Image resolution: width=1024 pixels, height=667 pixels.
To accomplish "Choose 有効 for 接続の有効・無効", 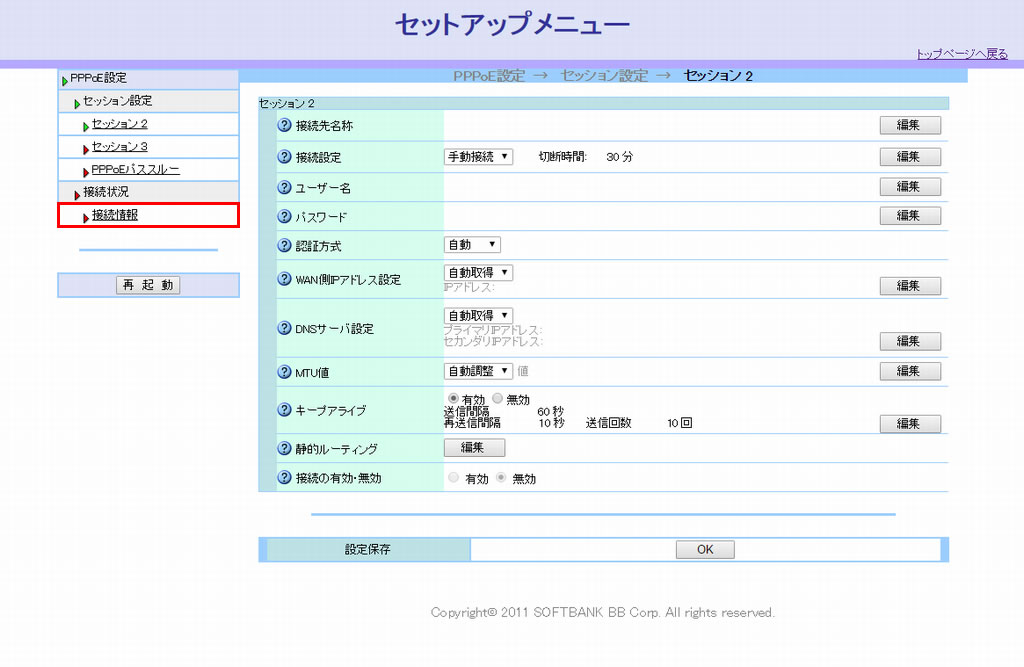I will click(x=454, y=479).
